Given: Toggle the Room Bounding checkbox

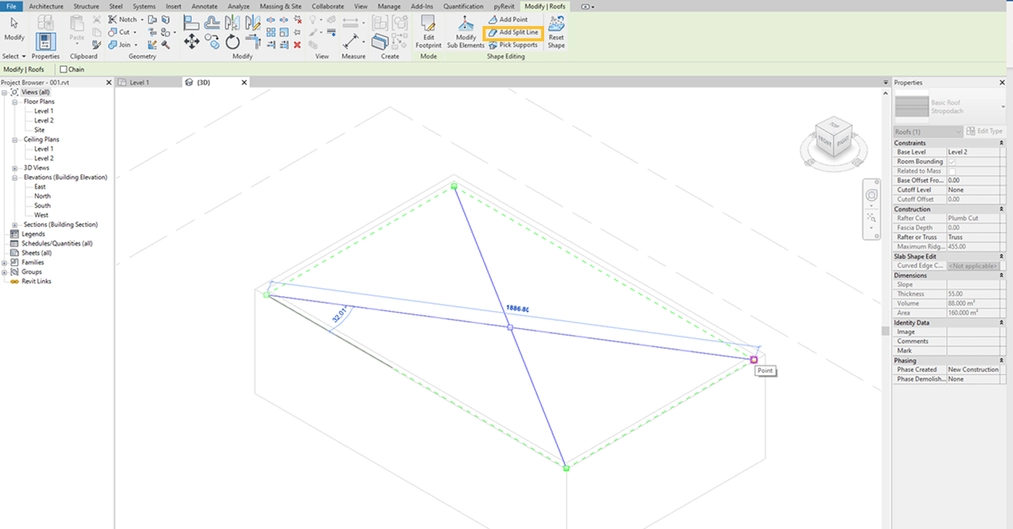Looking at the screenshot, I should click(x=951, y=161).
